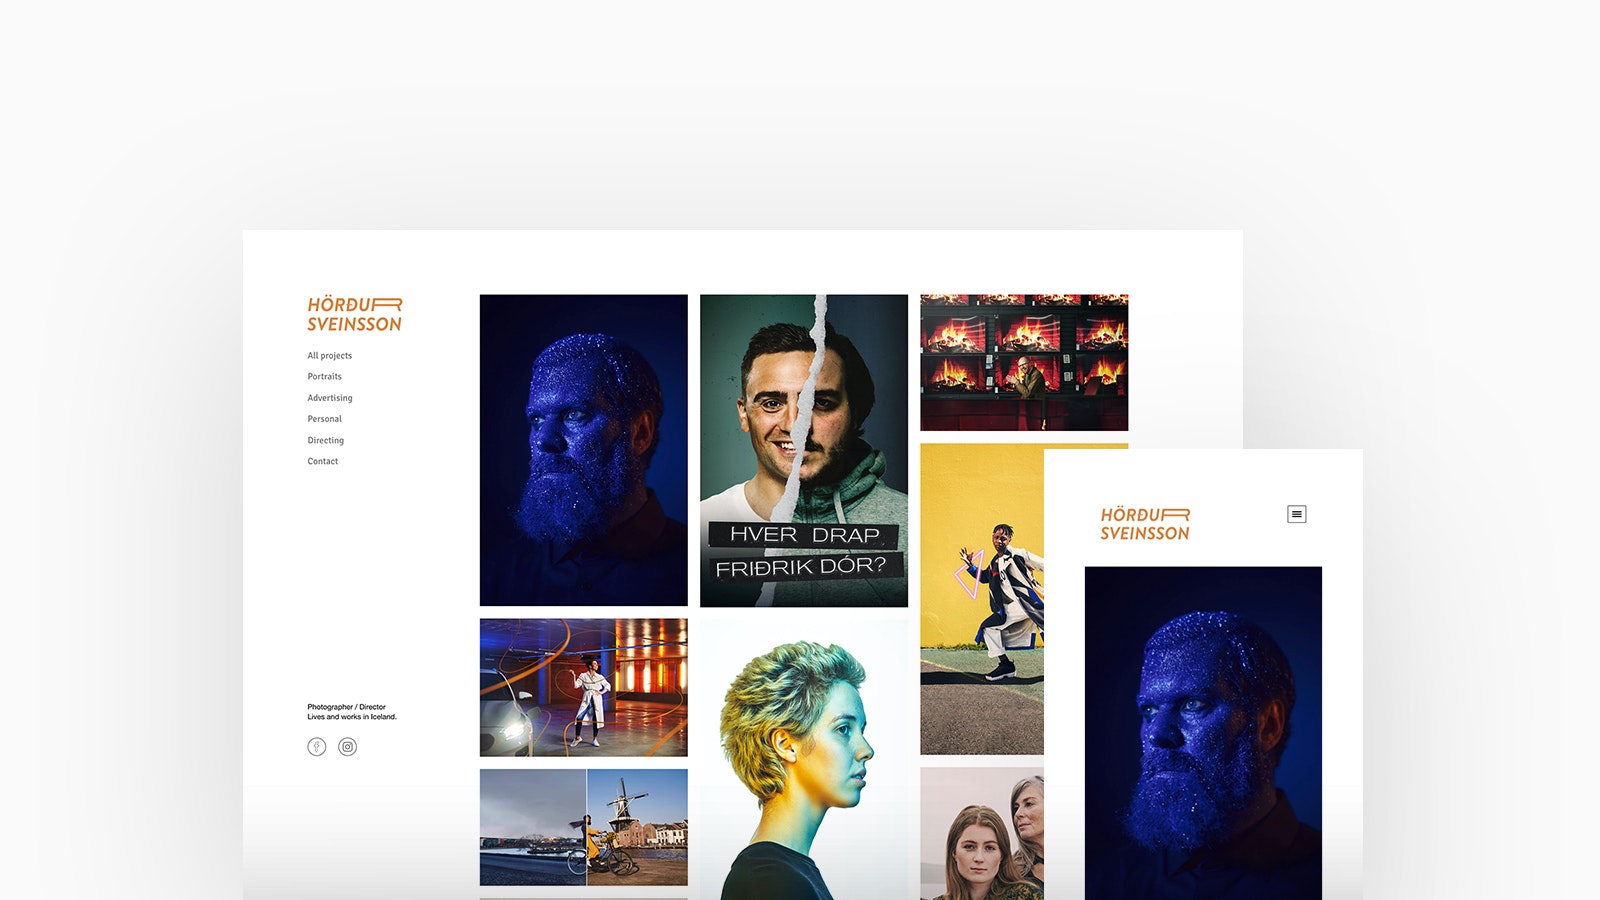This screenshot has height=900, width=1600.
Task: Click the mobile Hörður Sveinsson logo
Action: coord(1145,524)
